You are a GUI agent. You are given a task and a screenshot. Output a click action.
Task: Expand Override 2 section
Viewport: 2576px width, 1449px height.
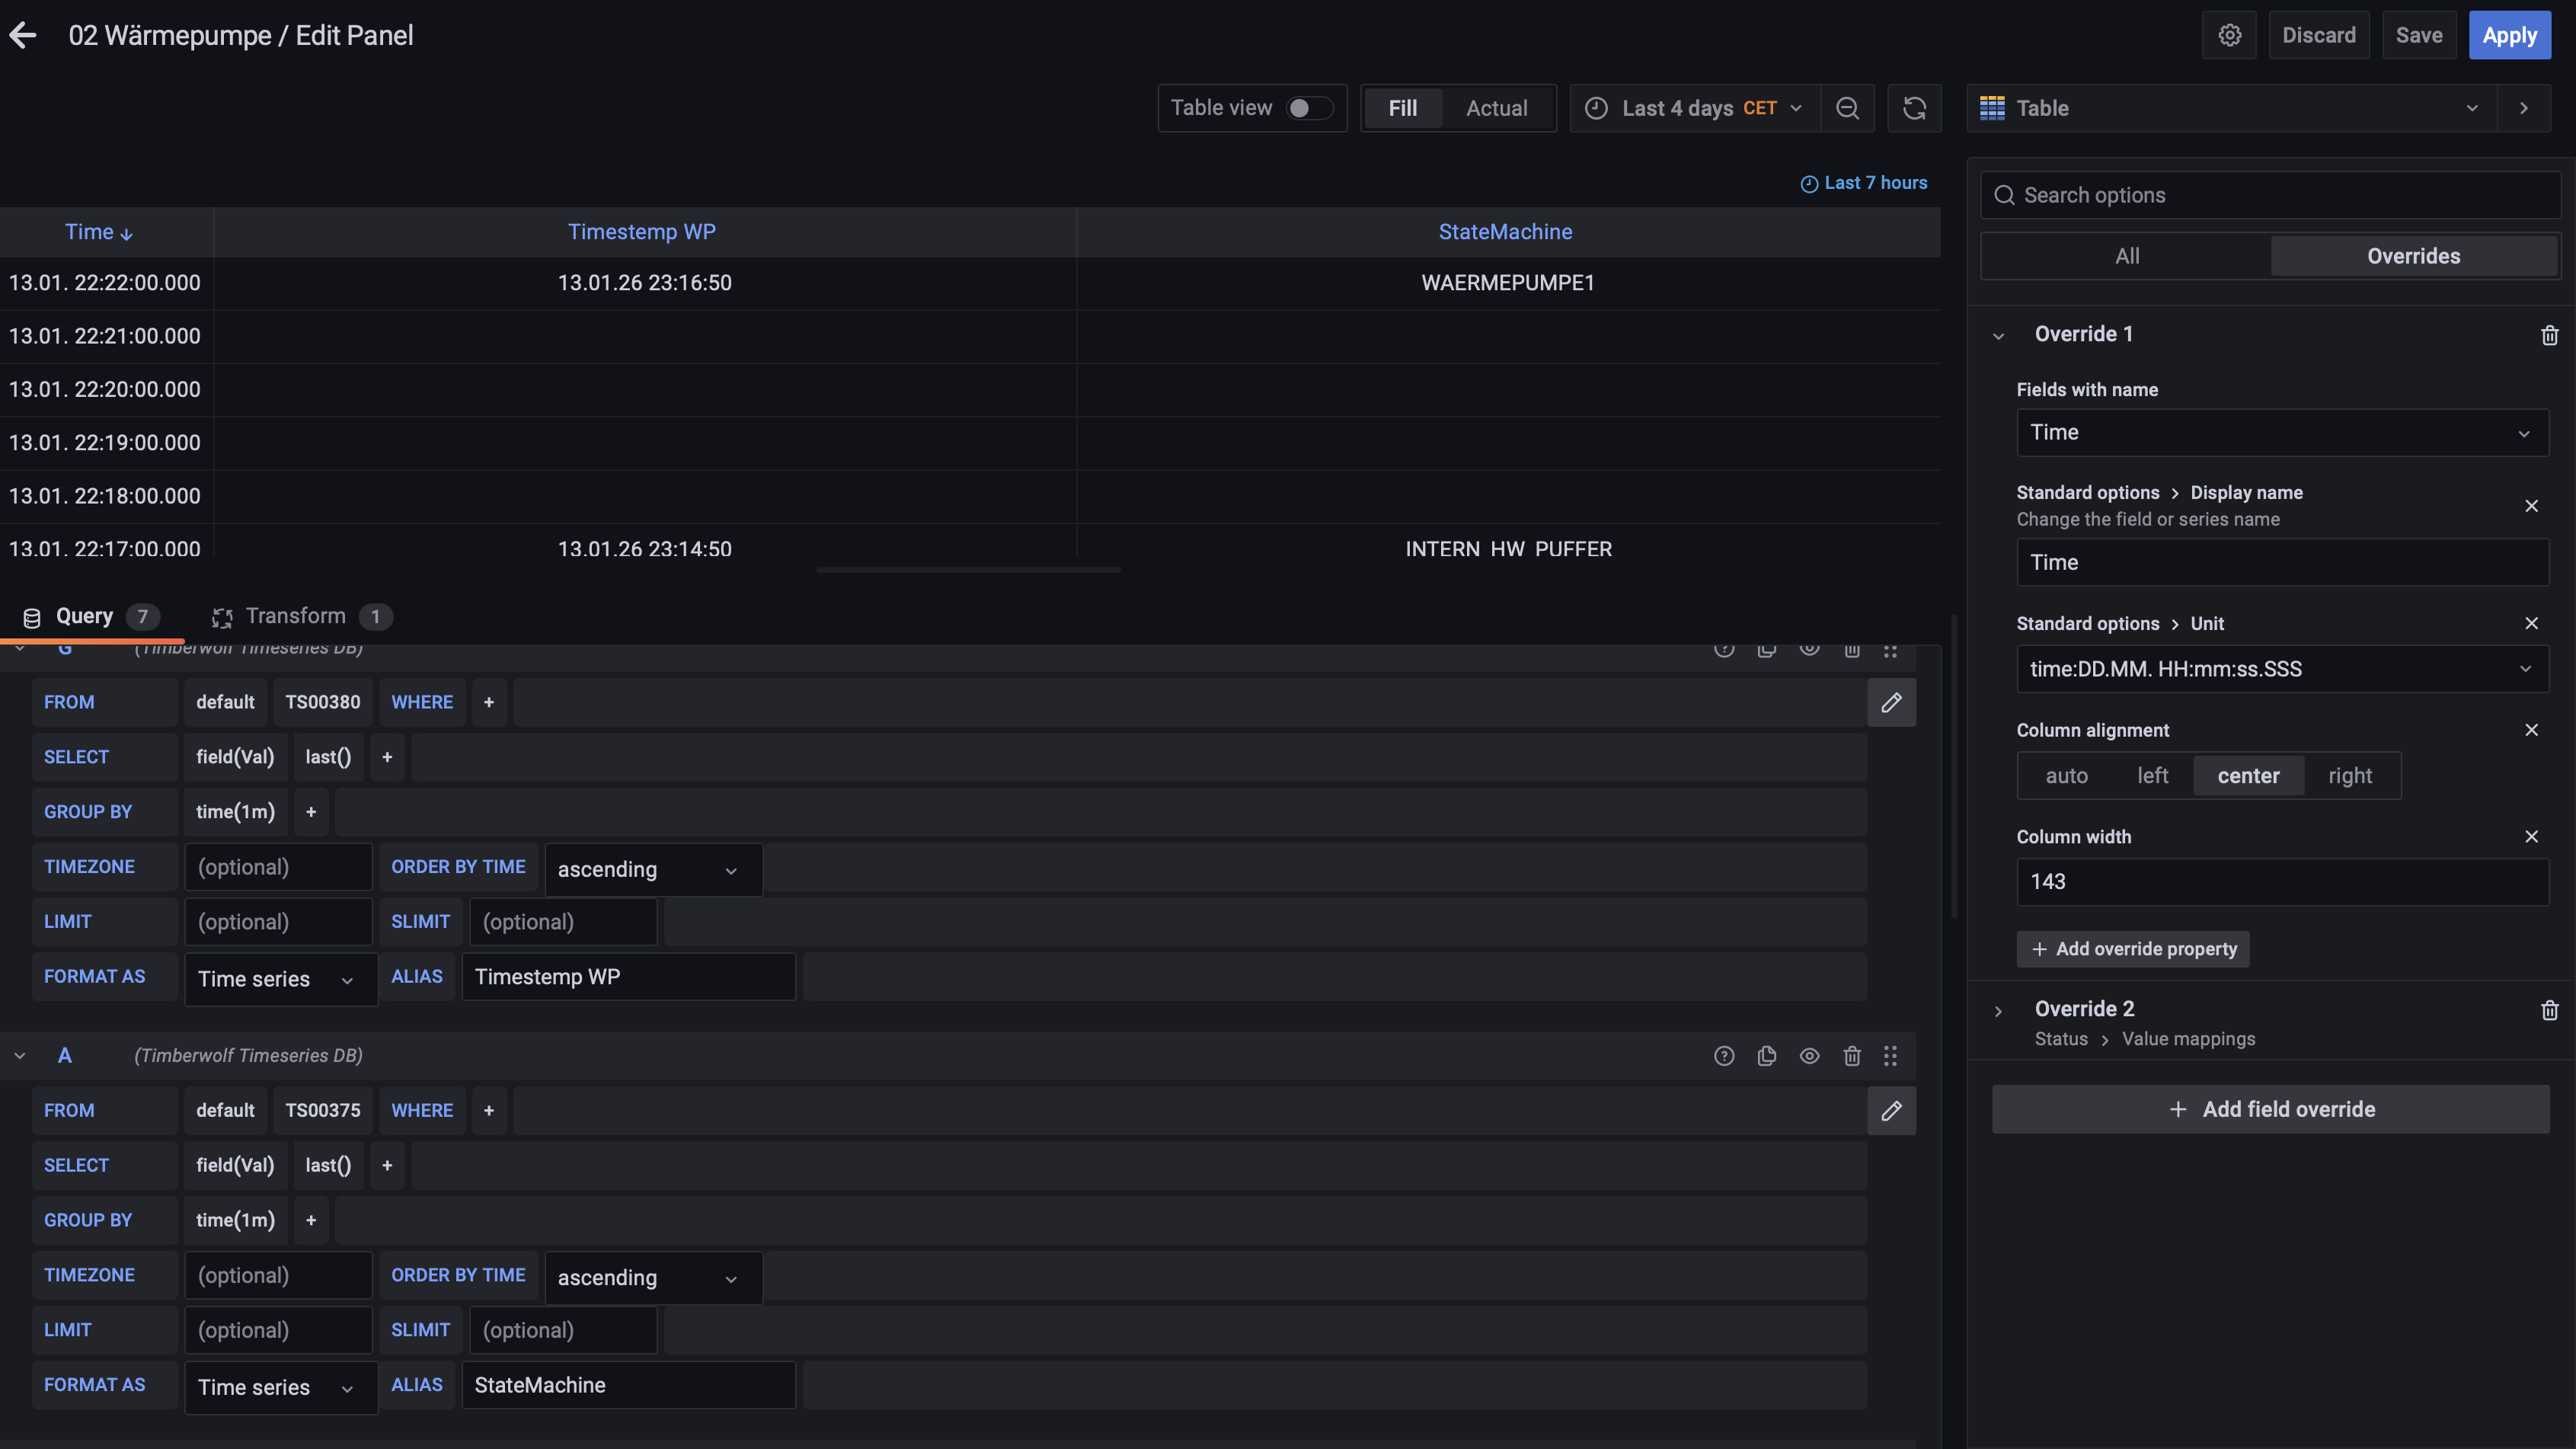click(2084, 1009)
